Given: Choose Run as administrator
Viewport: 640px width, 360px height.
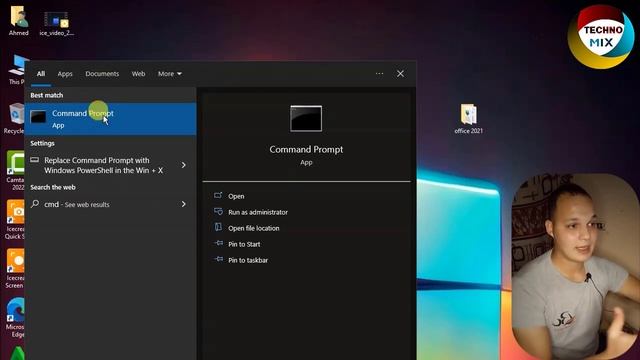Looking at the screenshot, I should (x=258, y=212).
